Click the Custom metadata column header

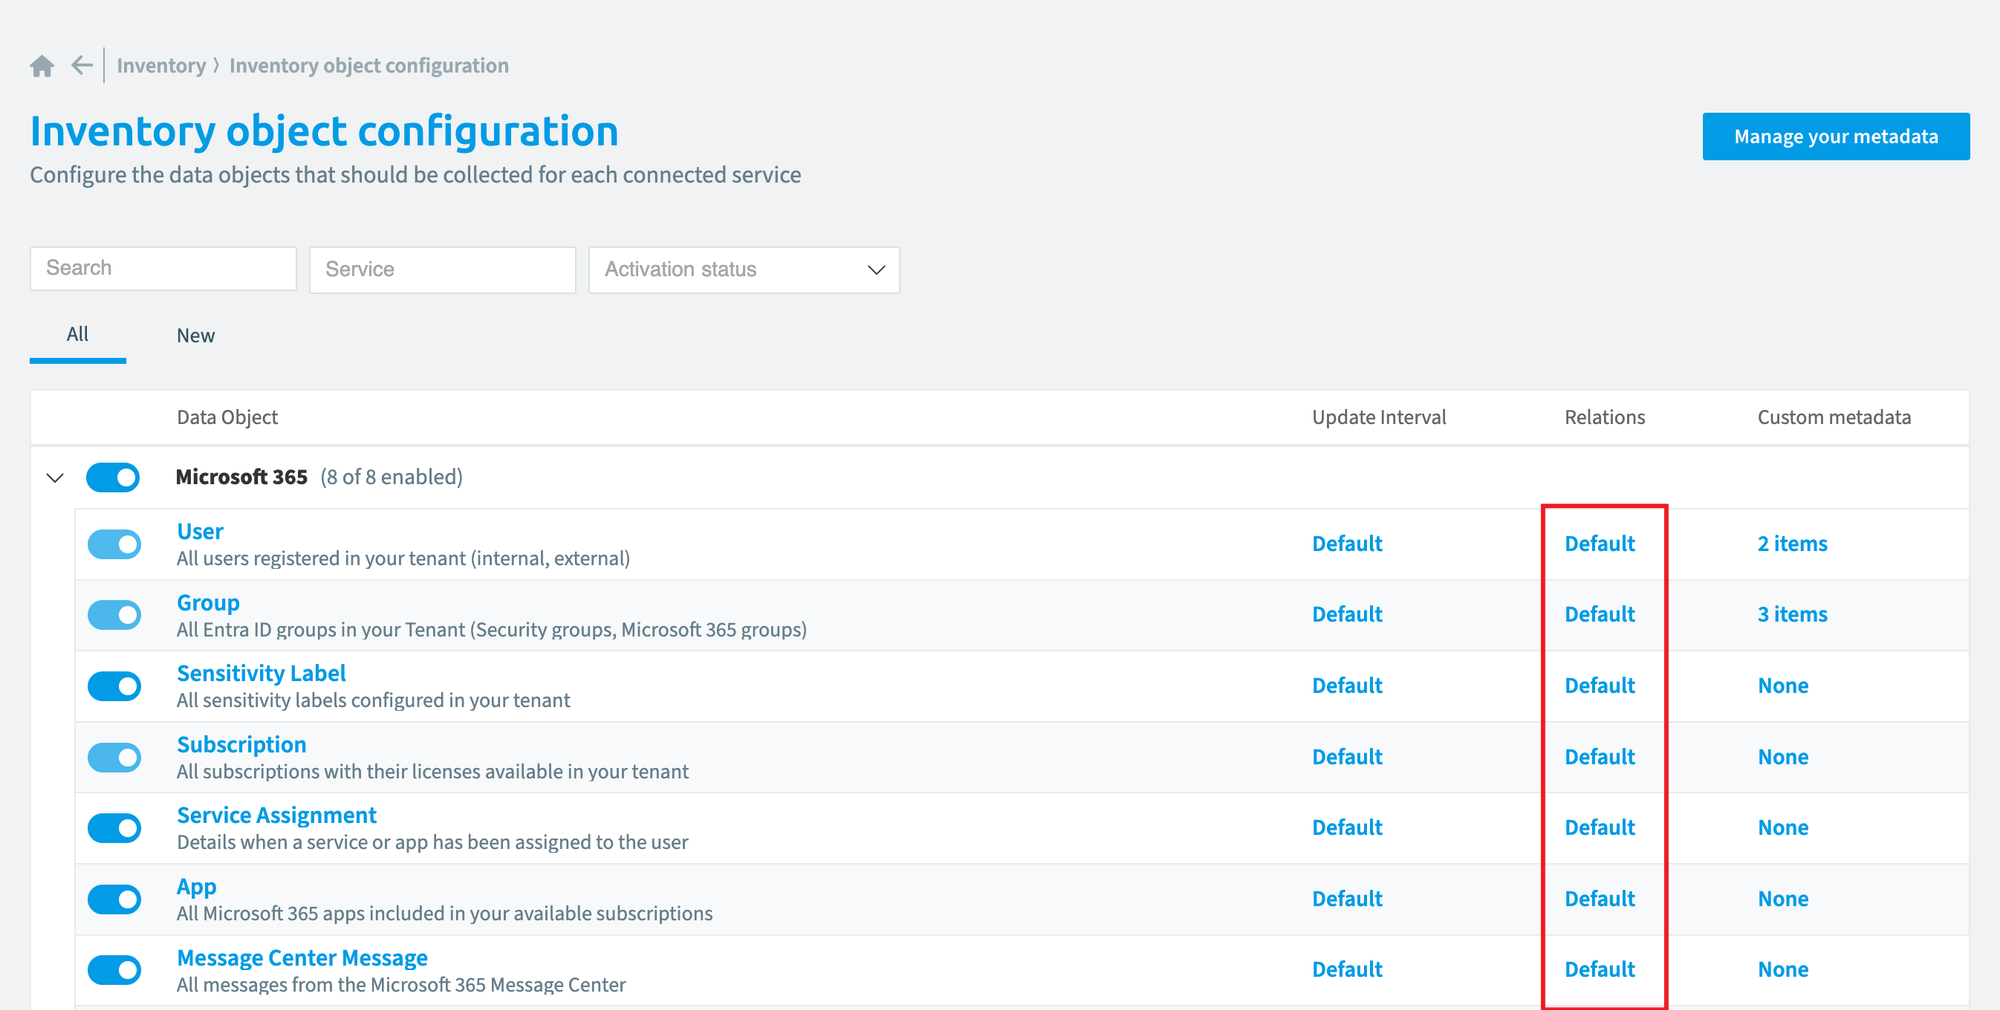click(1834, 418)
